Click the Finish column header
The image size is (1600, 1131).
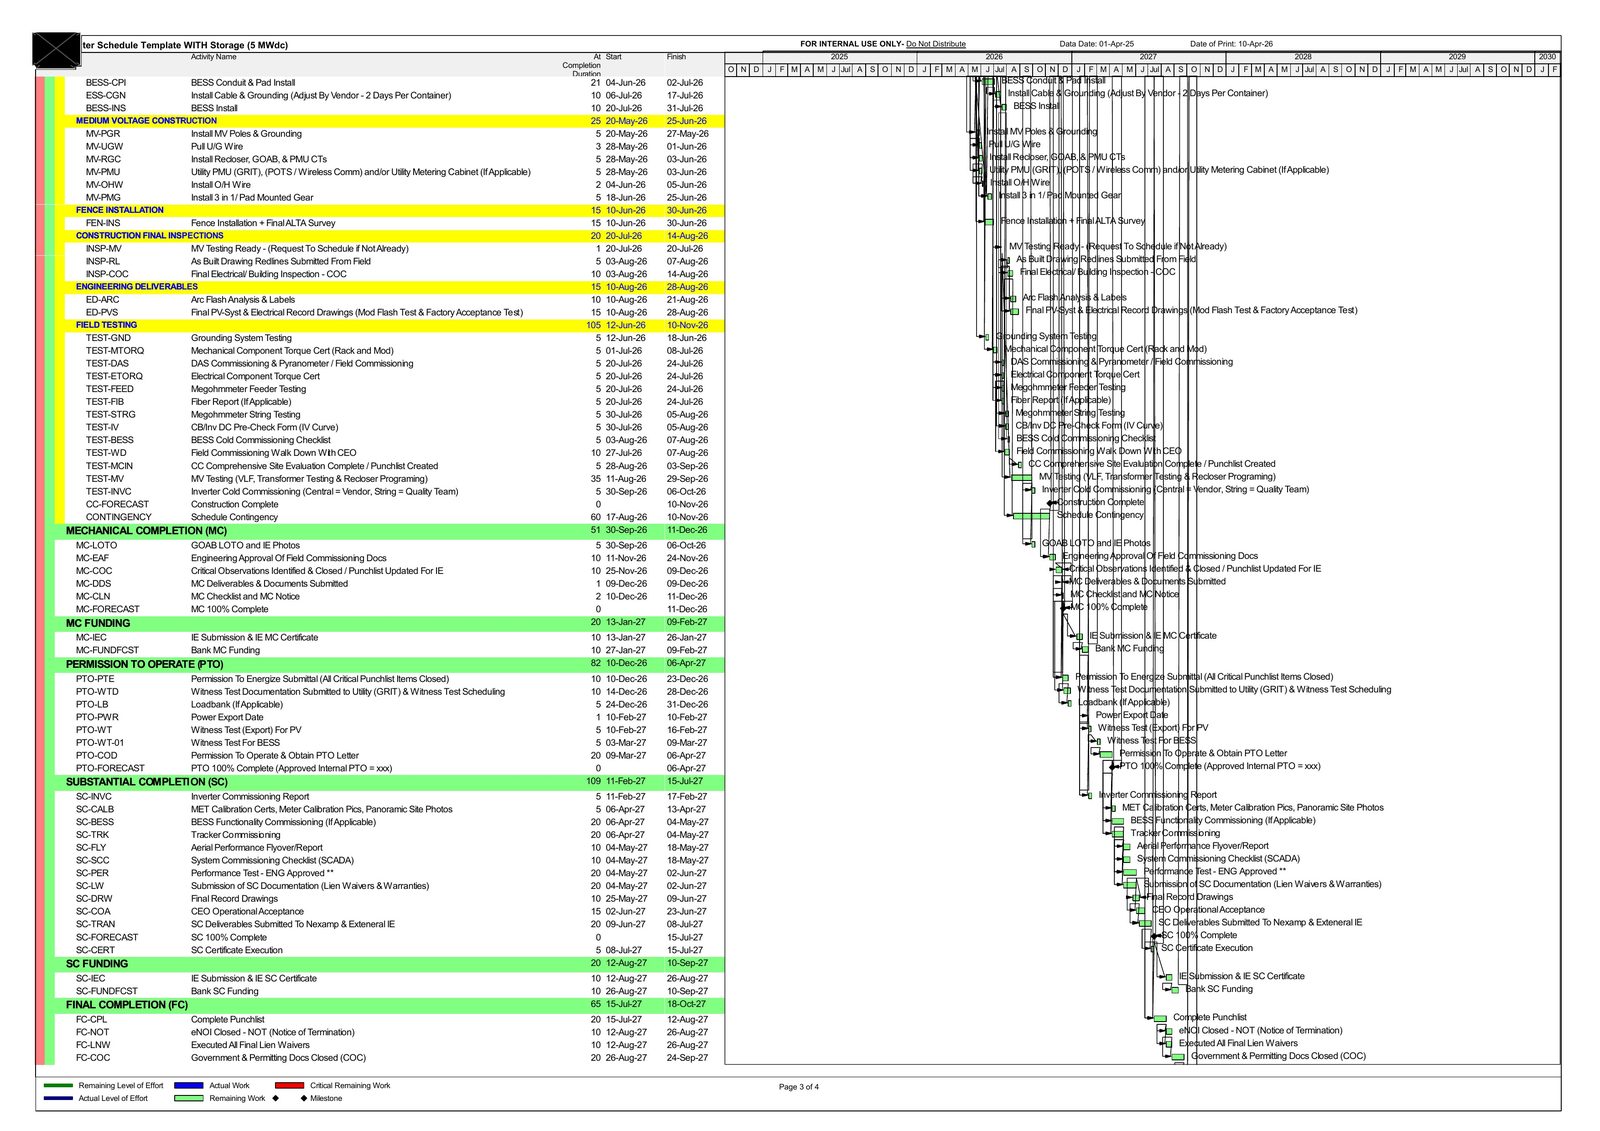click(676, 56)
